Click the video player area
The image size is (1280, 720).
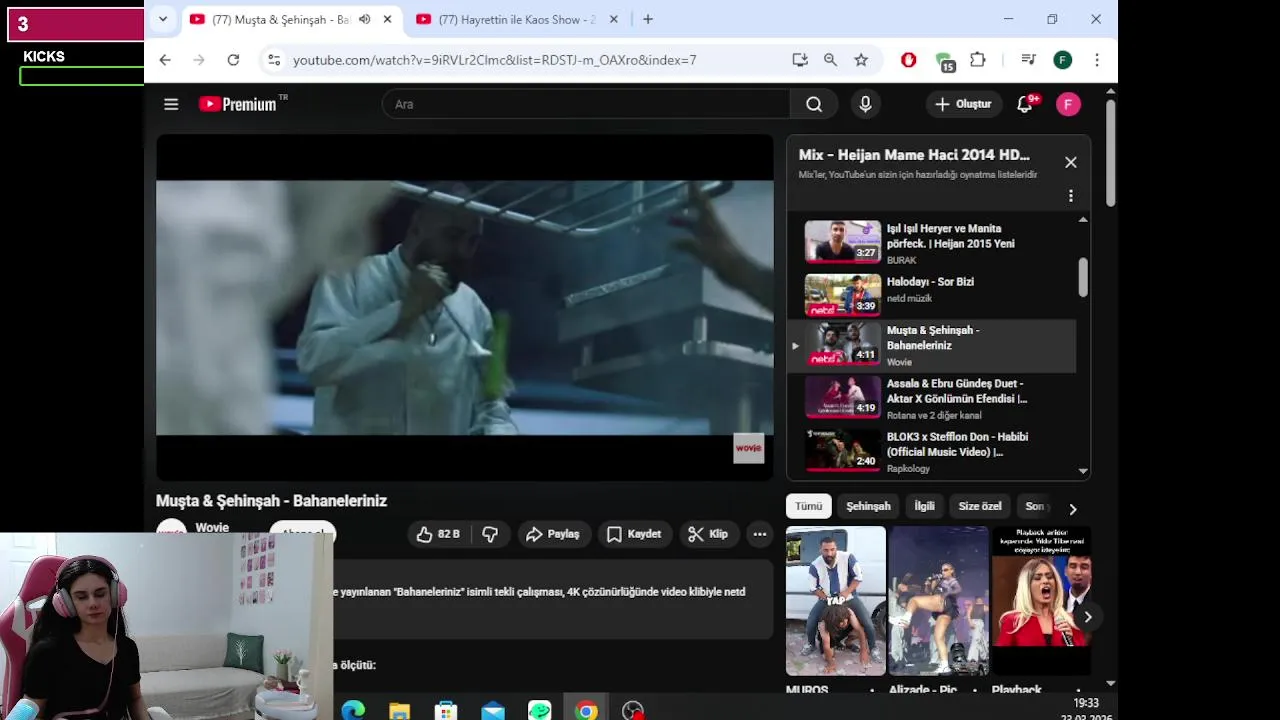point(464,308)
